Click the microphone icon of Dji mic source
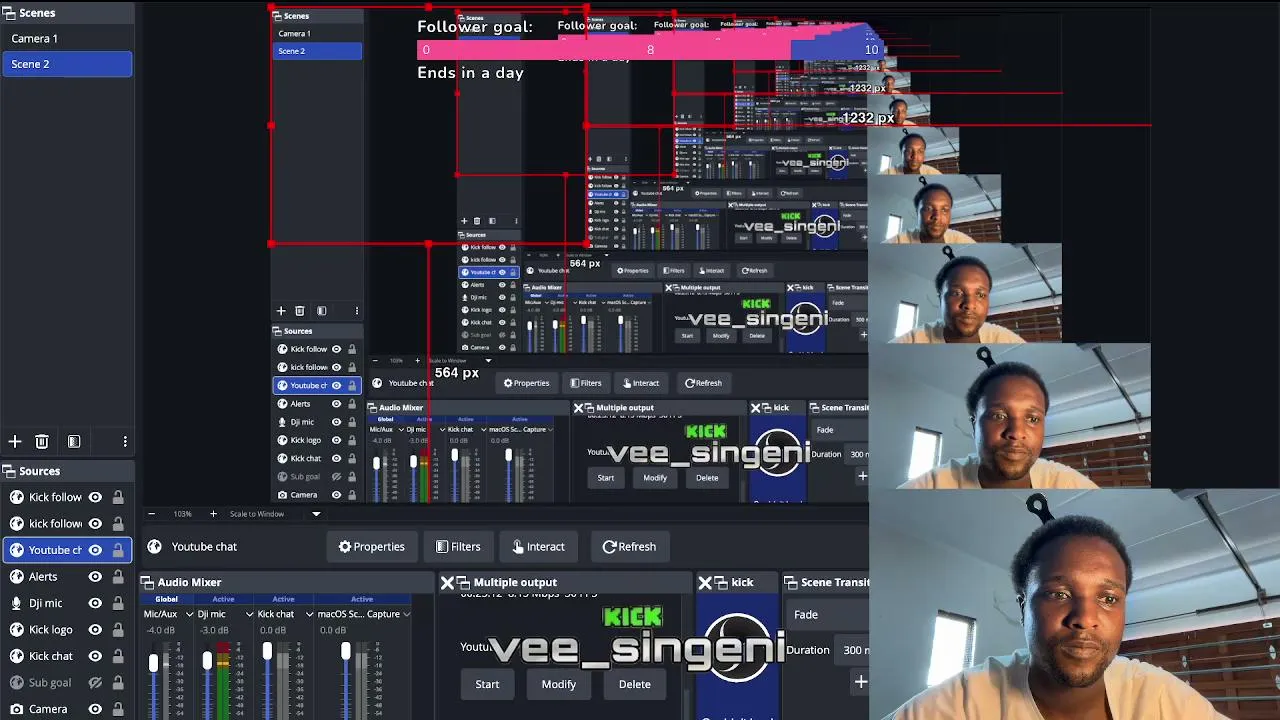Image resolution: width=1280 pixels, height=720 pixels. (17, 603)
